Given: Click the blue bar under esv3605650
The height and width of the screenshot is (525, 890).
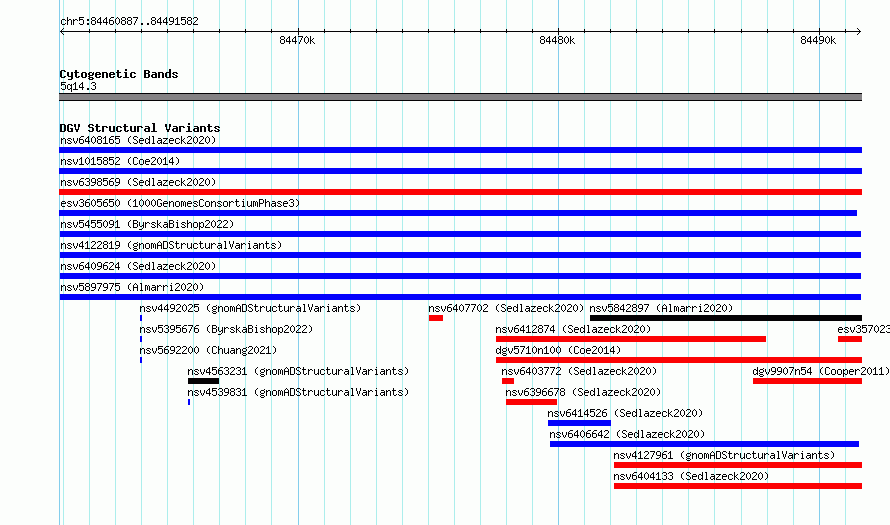Looking at the screenshot, I should (x=458, y=213).
